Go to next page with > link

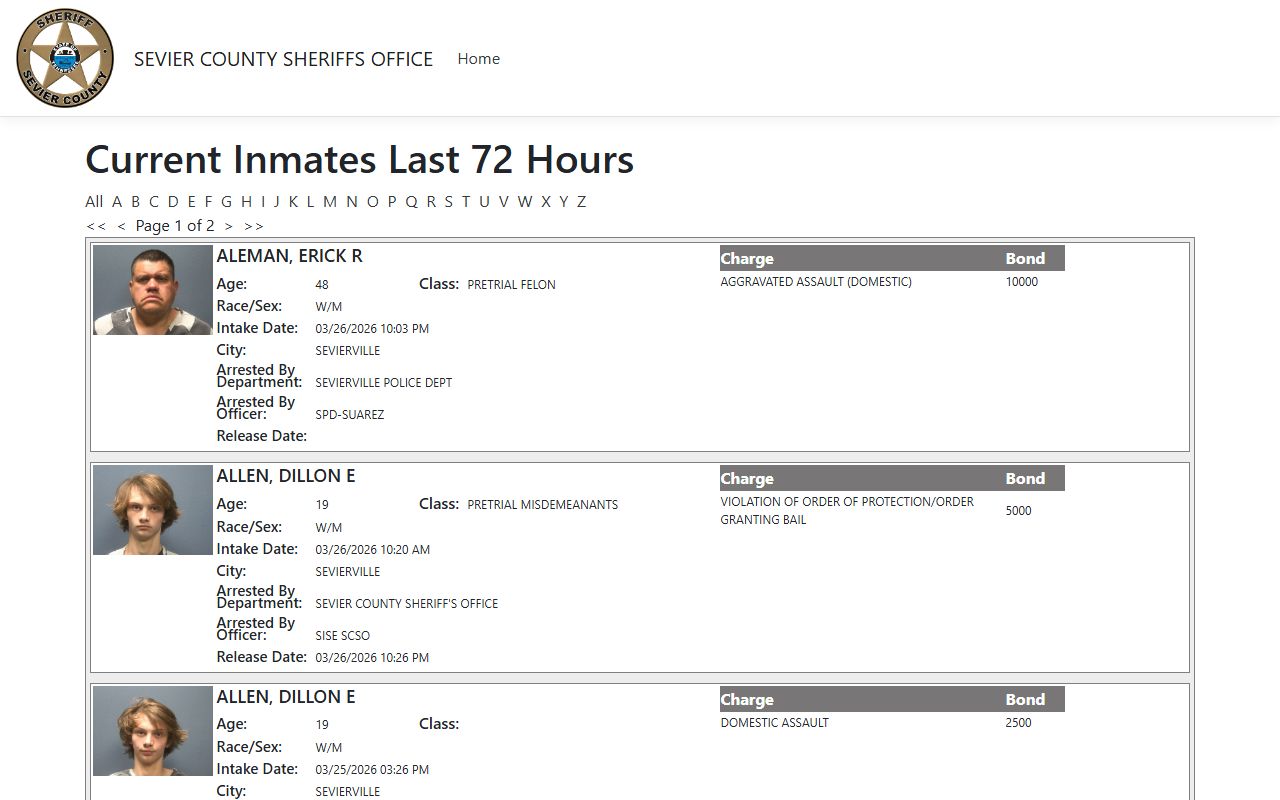pyautogui.click(x=228, y=226)
